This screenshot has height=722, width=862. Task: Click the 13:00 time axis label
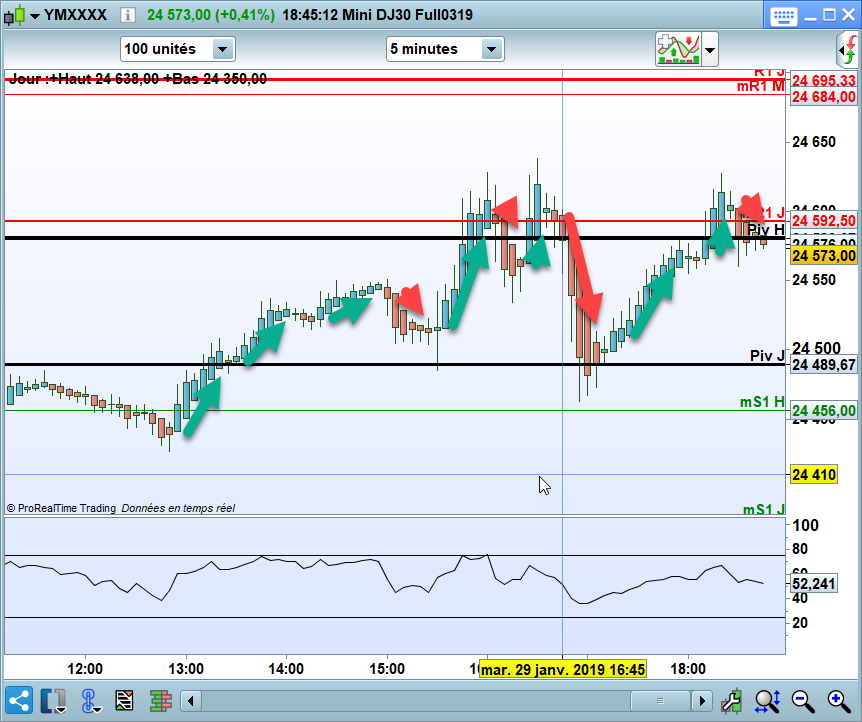tap(186, 669)
